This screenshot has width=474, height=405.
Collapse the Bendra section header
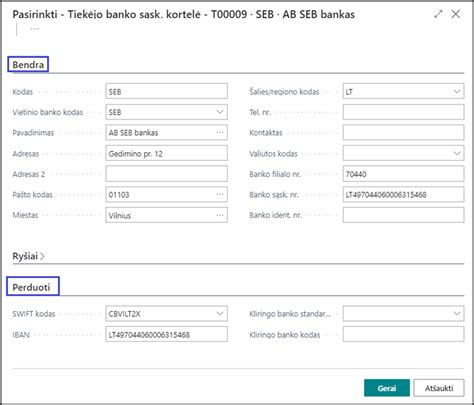coord(28,64)
